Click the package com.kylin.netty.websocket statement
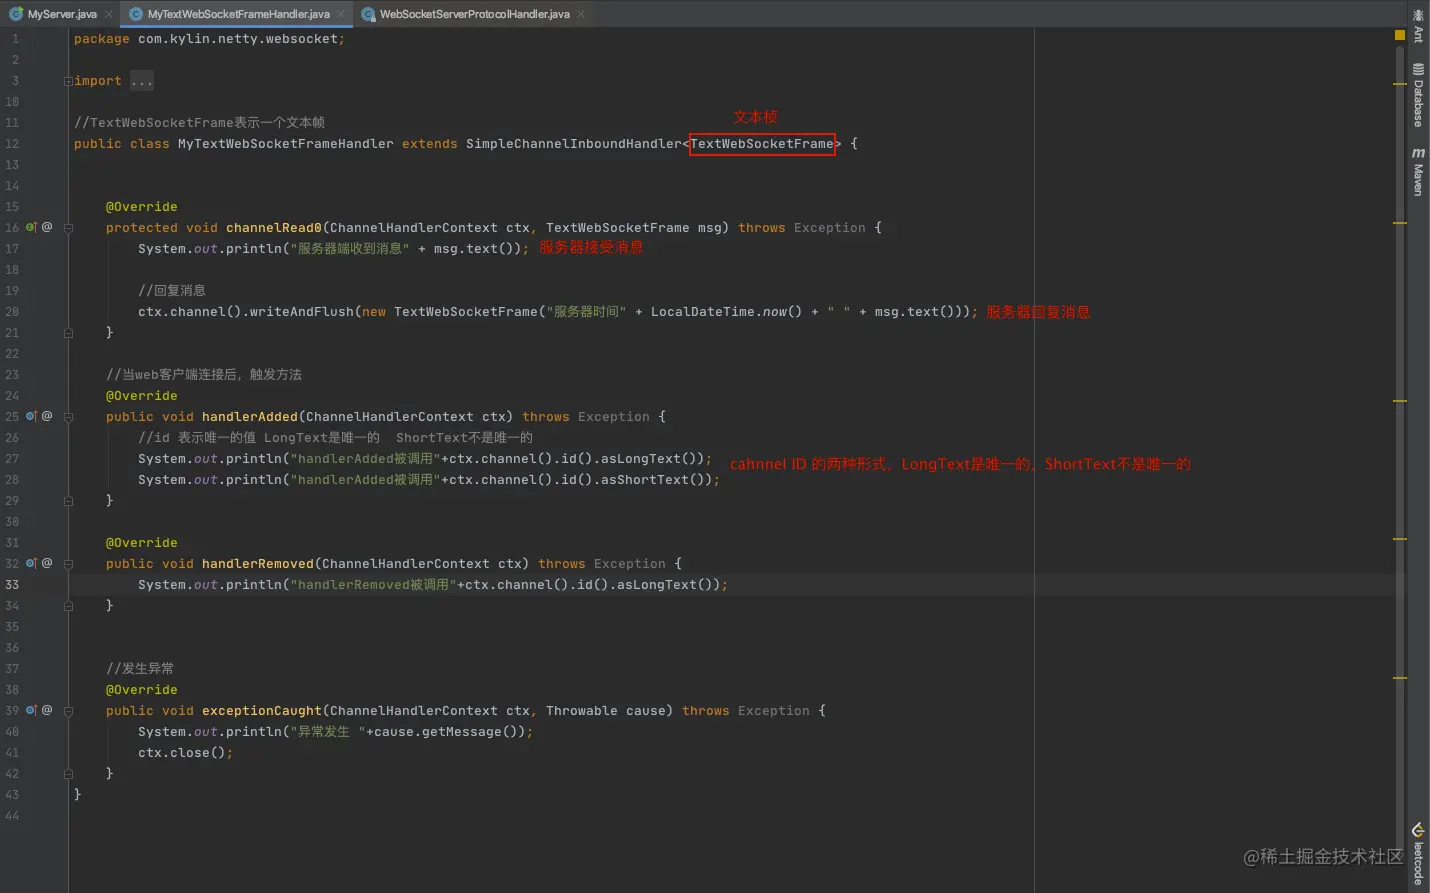 (x=210, y=39)
